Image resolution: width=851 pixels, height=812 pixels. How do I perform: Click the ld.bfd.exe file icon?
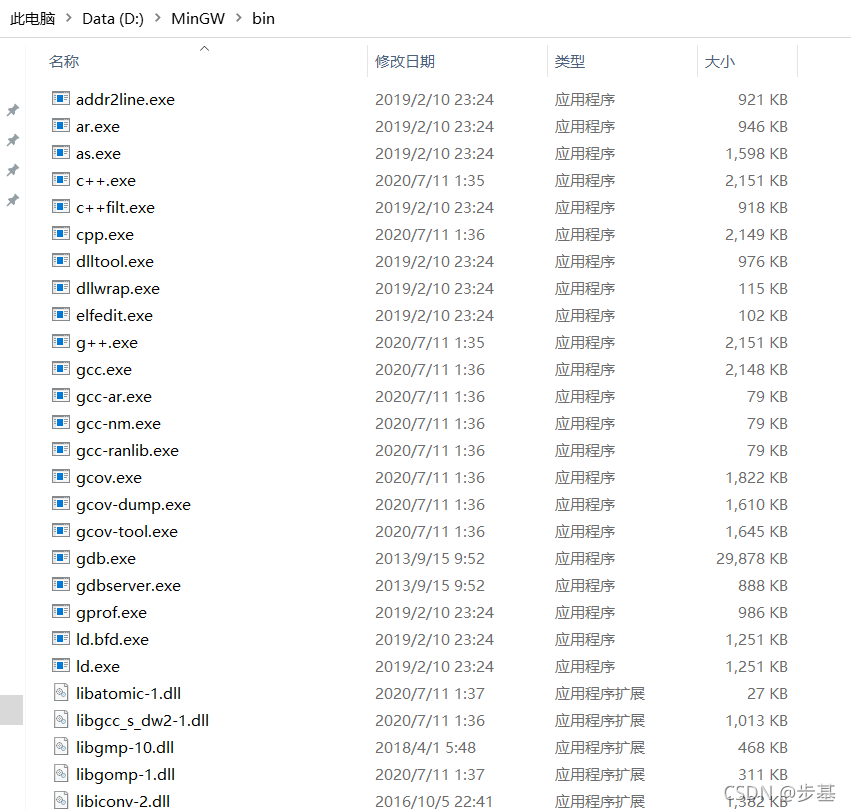pyautogui.click(x=61, y=639)
